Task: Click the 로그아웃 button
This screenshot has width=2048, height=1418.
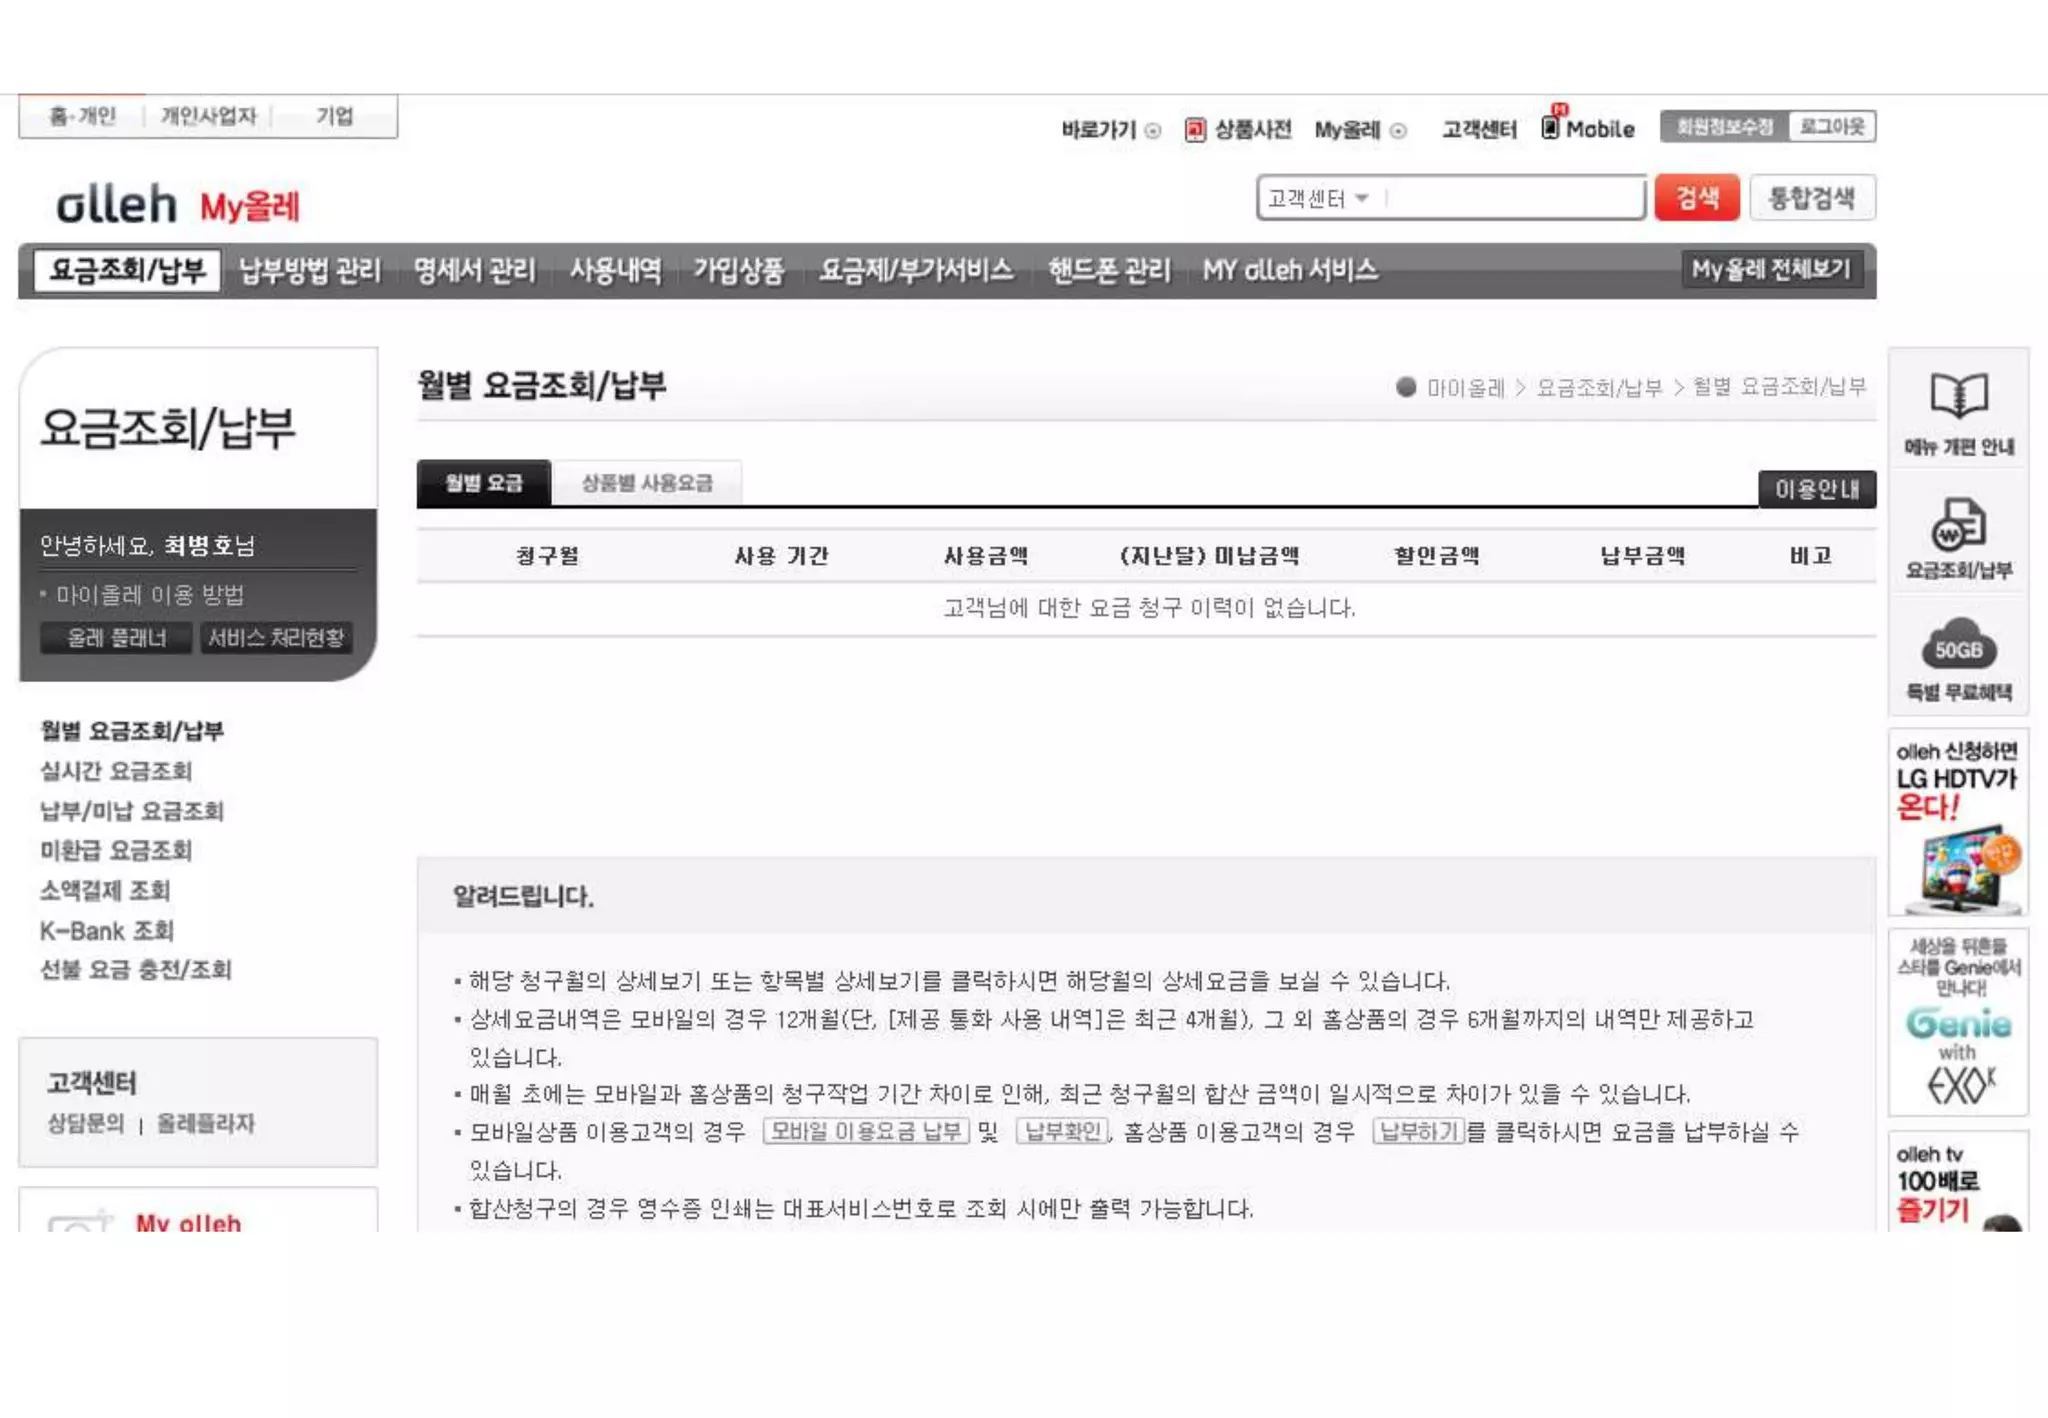Action: click(x=1832, y=126)
